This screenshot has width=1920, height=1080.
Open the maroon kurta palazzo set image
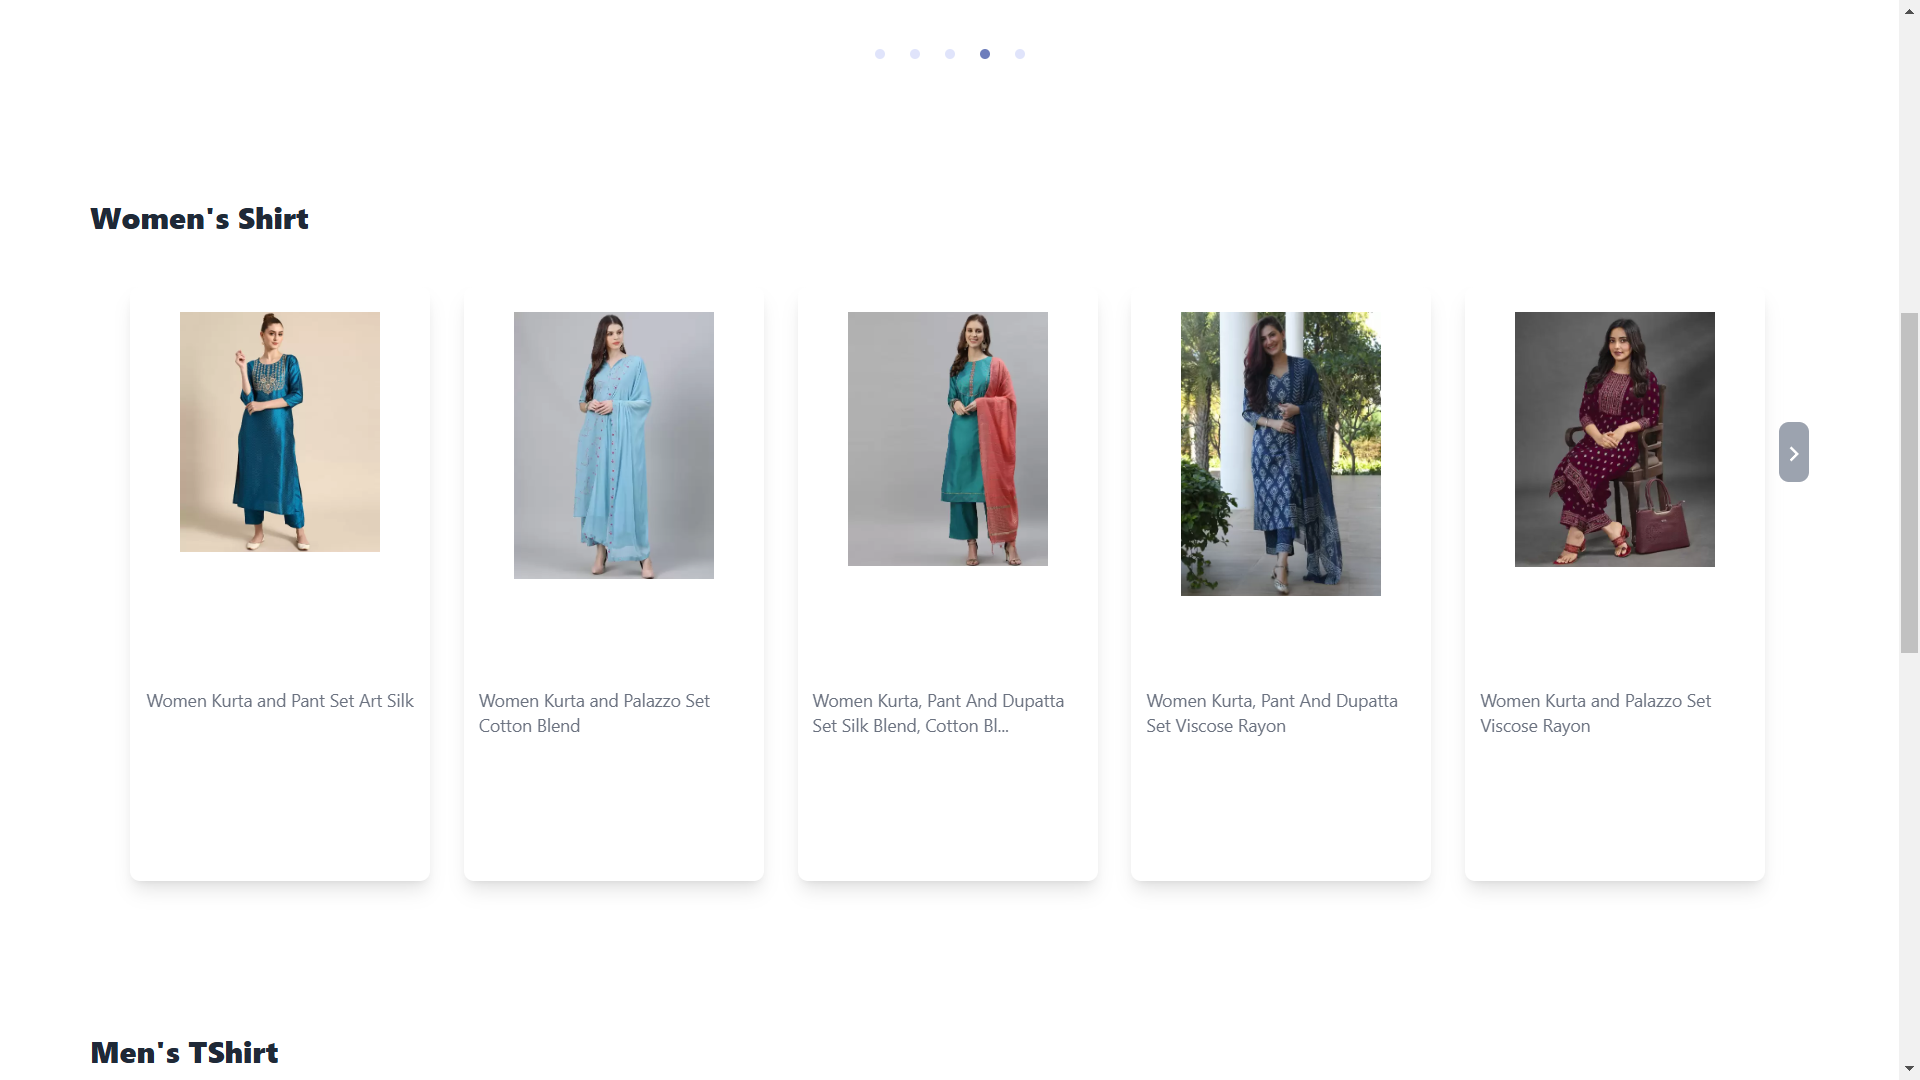[1615, 439]
